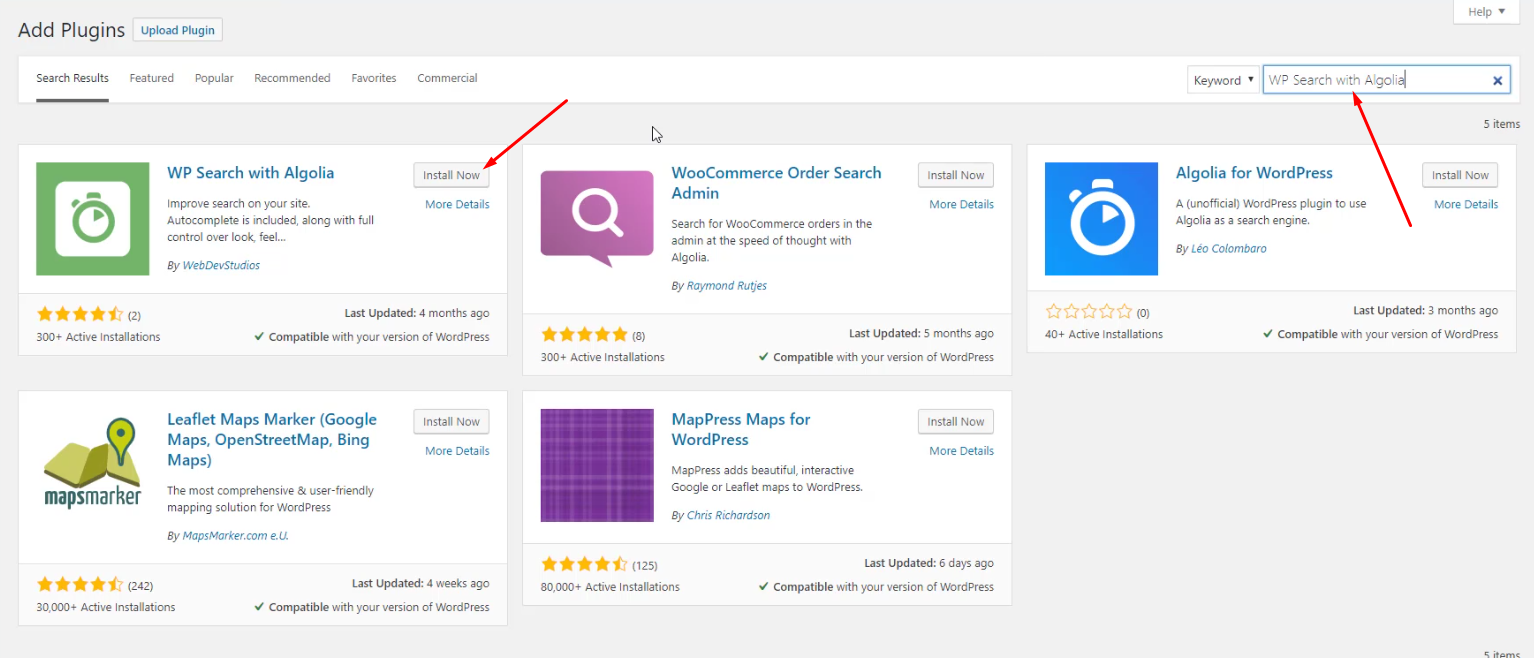Click the empty star rating of Algolia for WordPress
The image size is (1534, 658).
(1088, 312)
